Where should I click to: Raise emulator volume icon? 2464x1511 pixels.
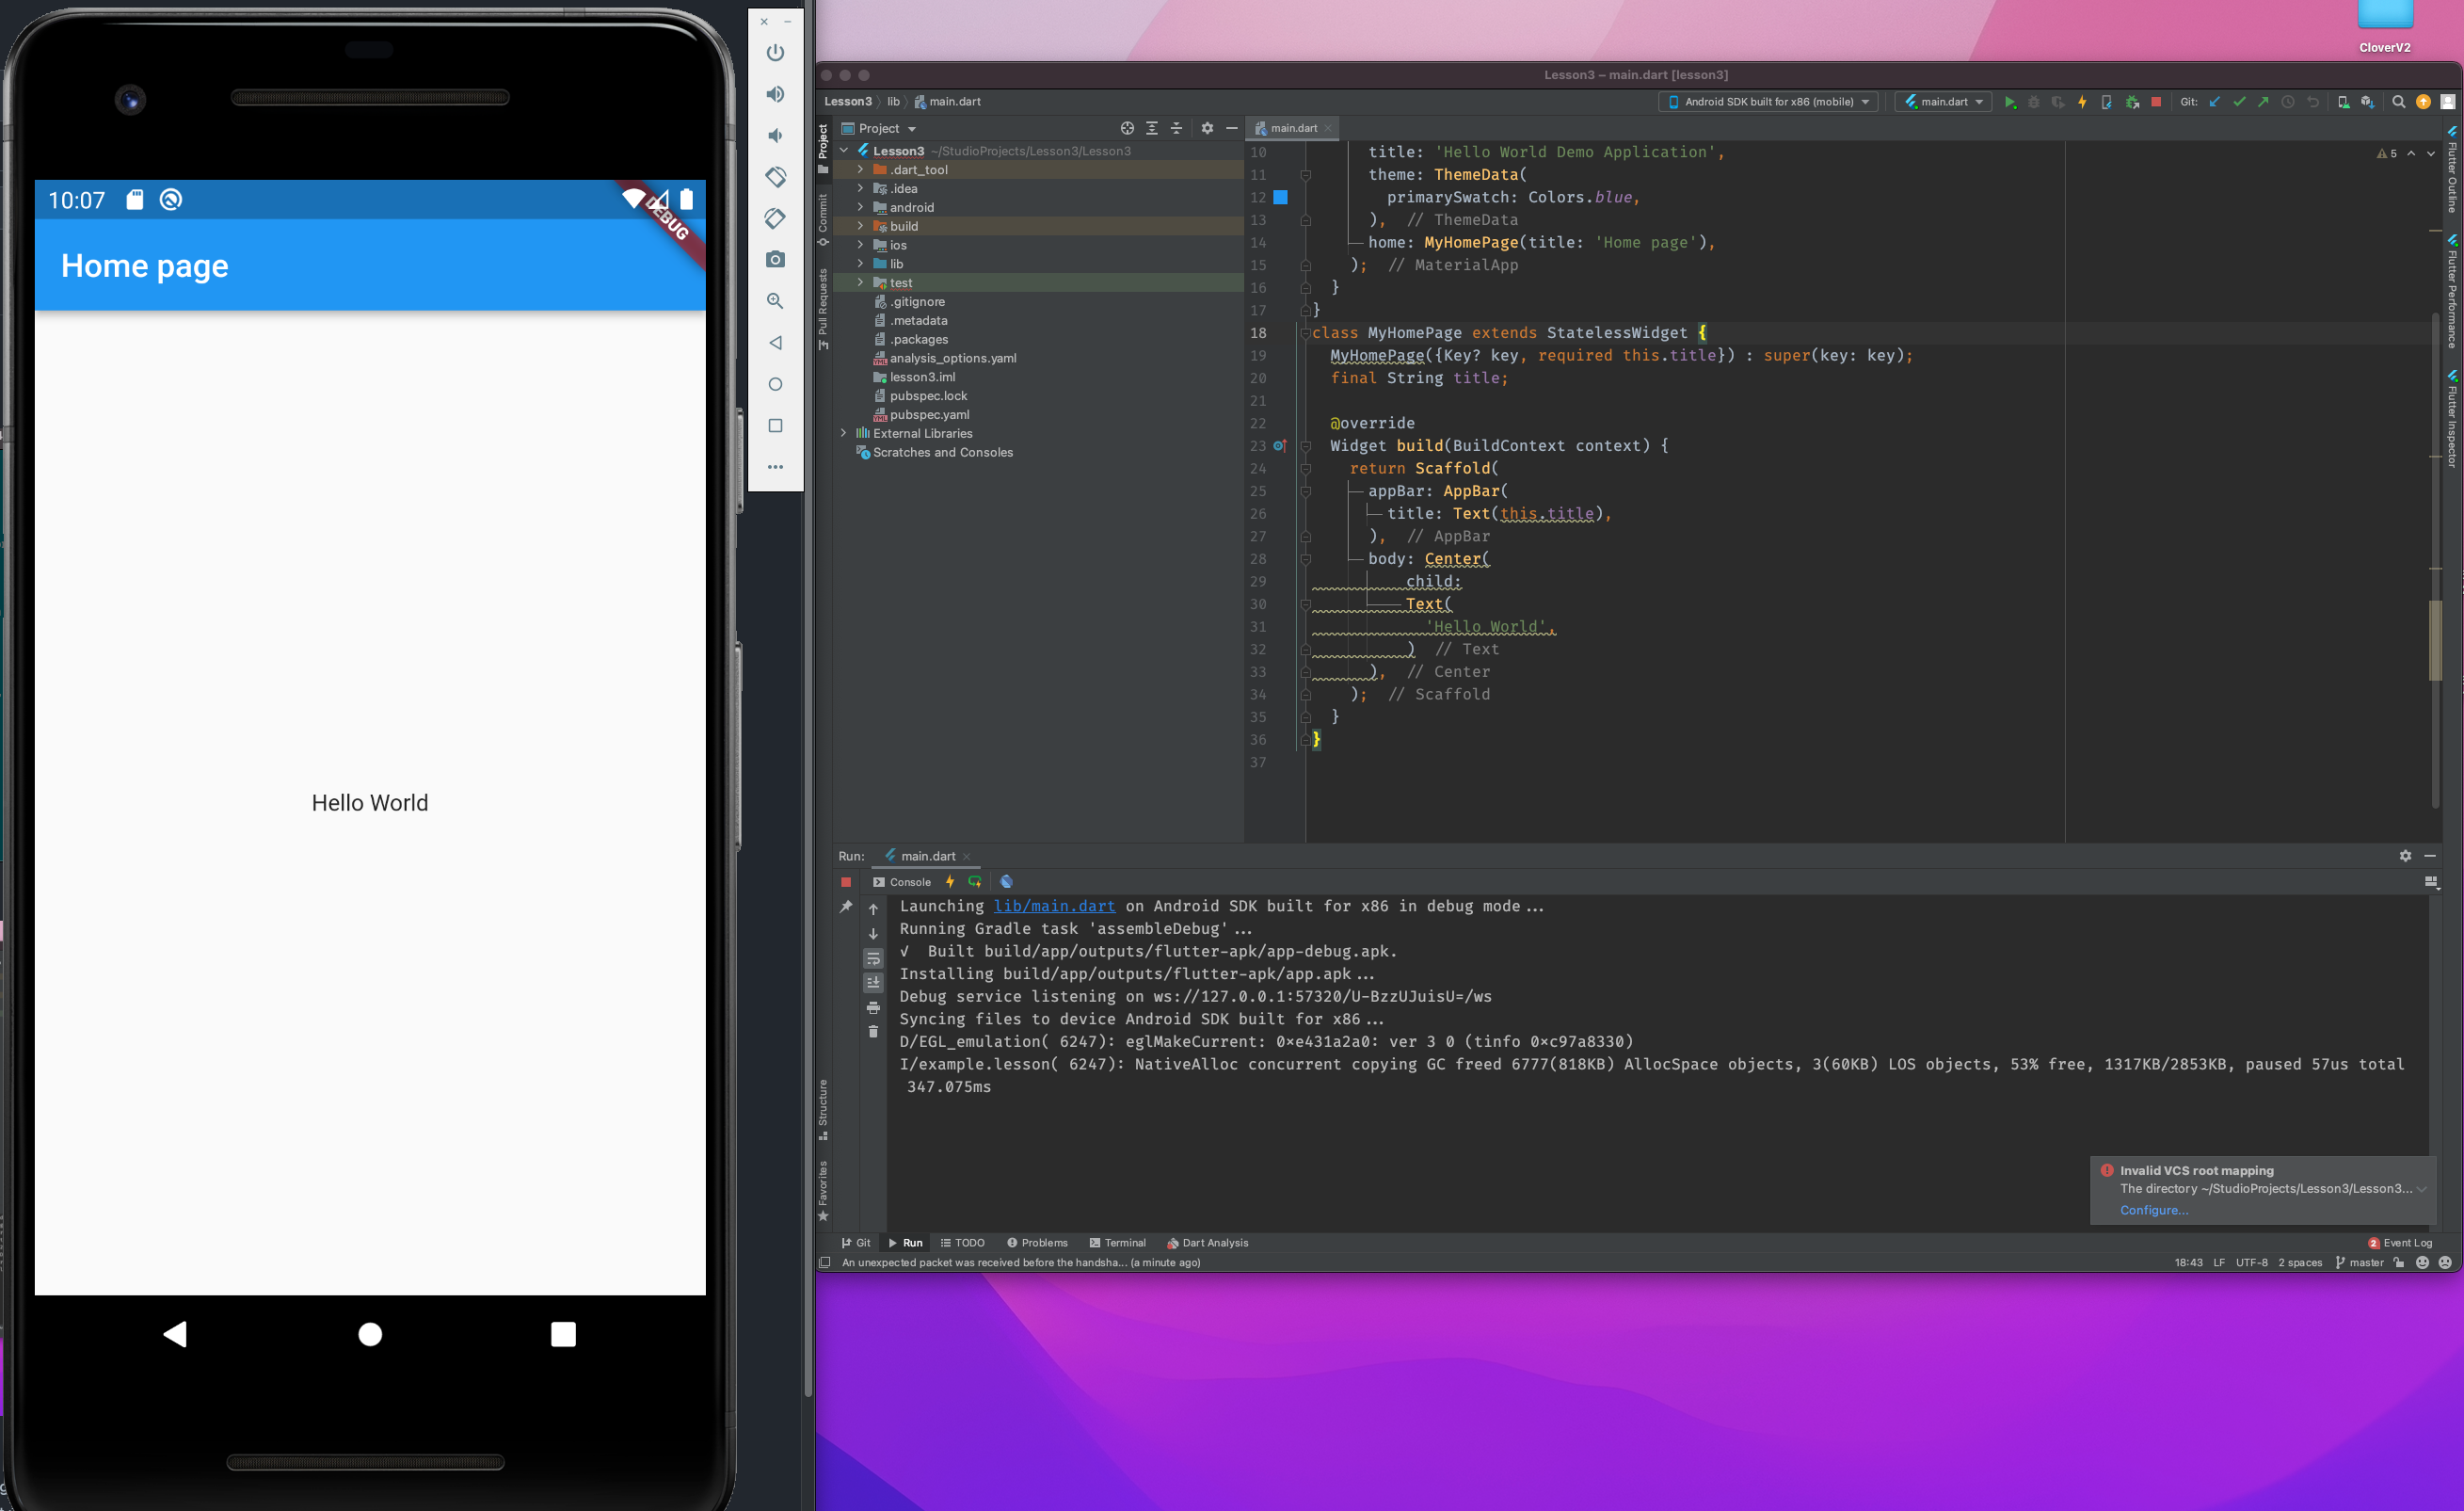click(775, 94)
